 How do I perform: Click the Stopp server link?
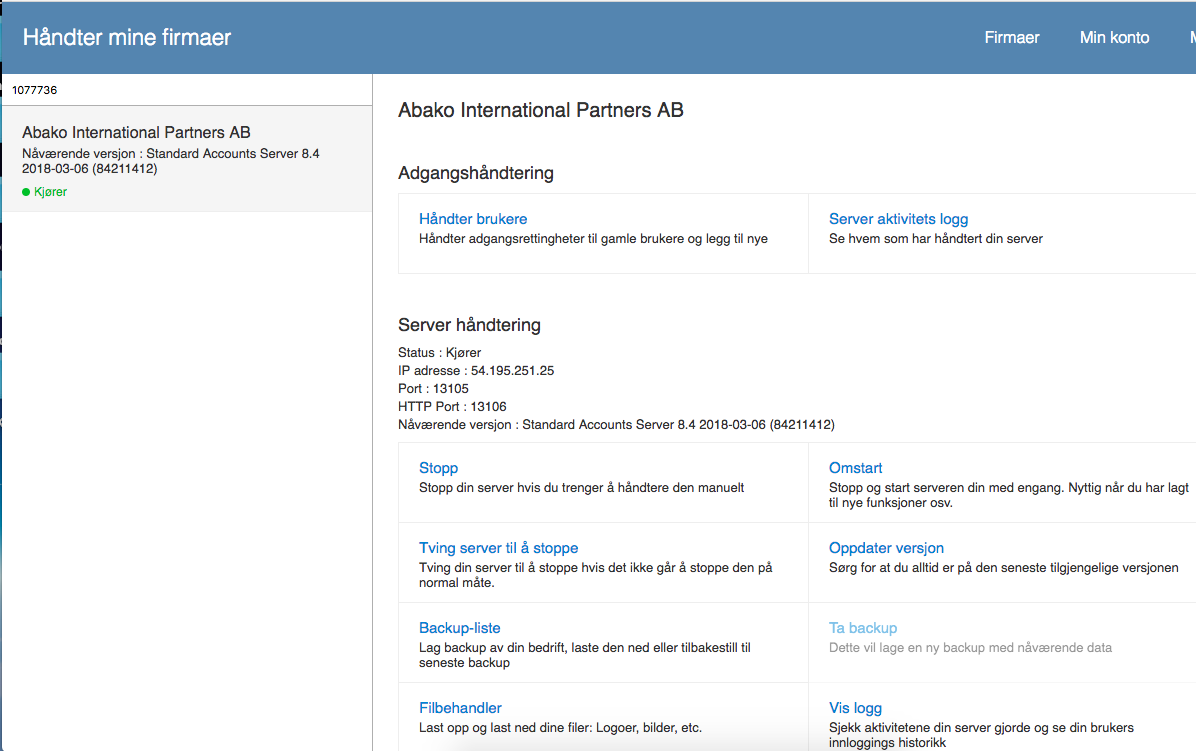coord(439,468)
